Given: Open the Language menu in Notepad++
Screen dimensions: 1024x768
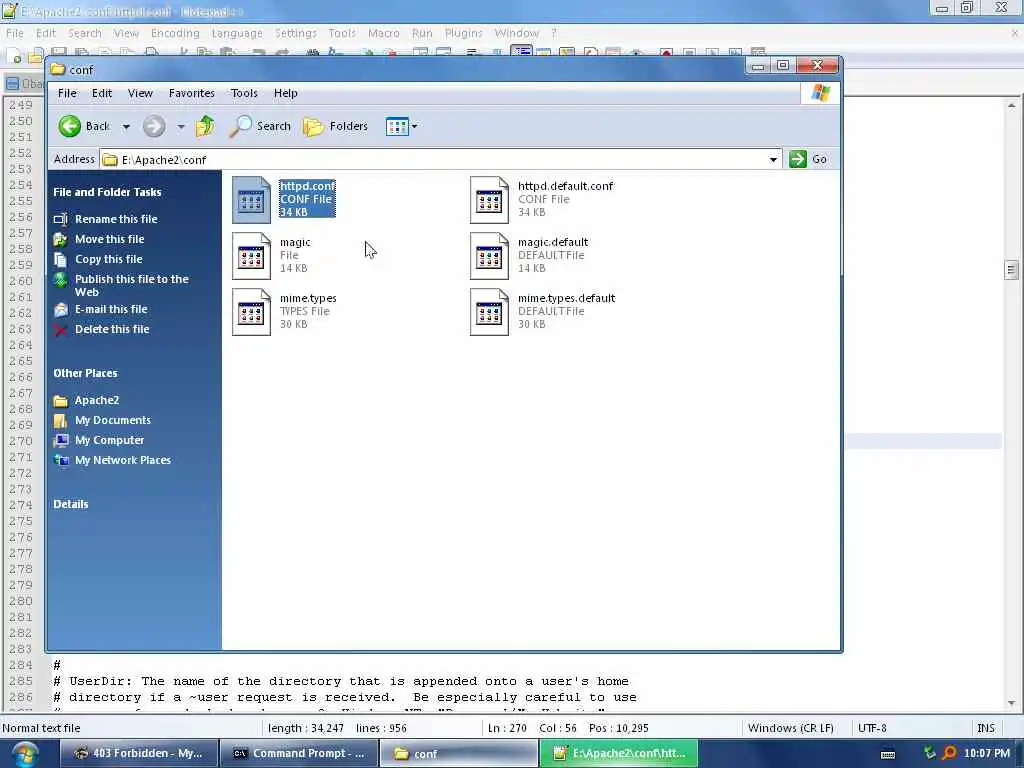Looking at the screenshot, I should point(237,33).
